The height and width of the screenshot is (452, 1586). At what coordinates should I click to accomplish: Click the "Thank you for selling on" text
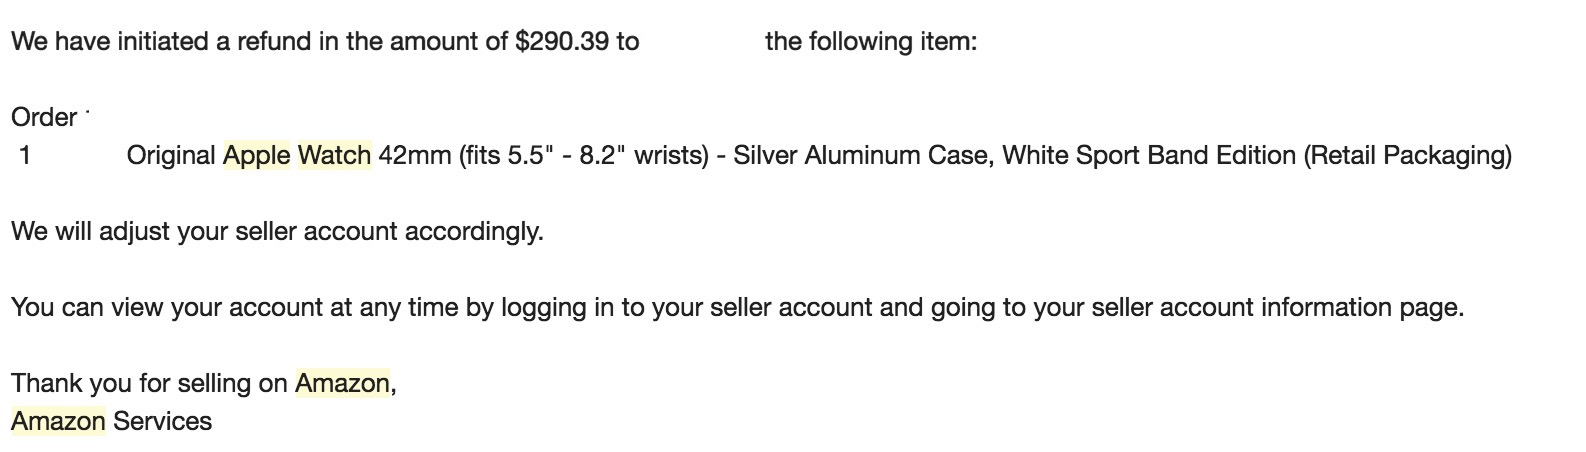[x=150, y=384]
